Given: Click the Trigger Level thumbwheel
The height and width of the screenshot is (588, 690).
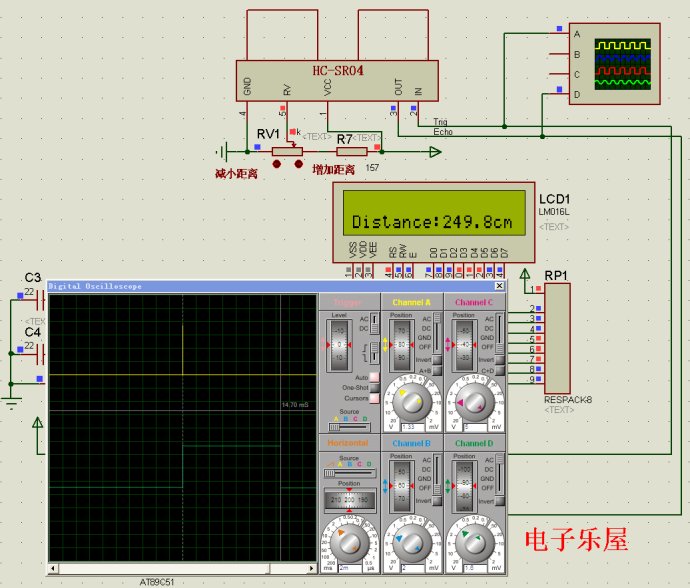Looking at the screenshot, I should pos(339,345).
